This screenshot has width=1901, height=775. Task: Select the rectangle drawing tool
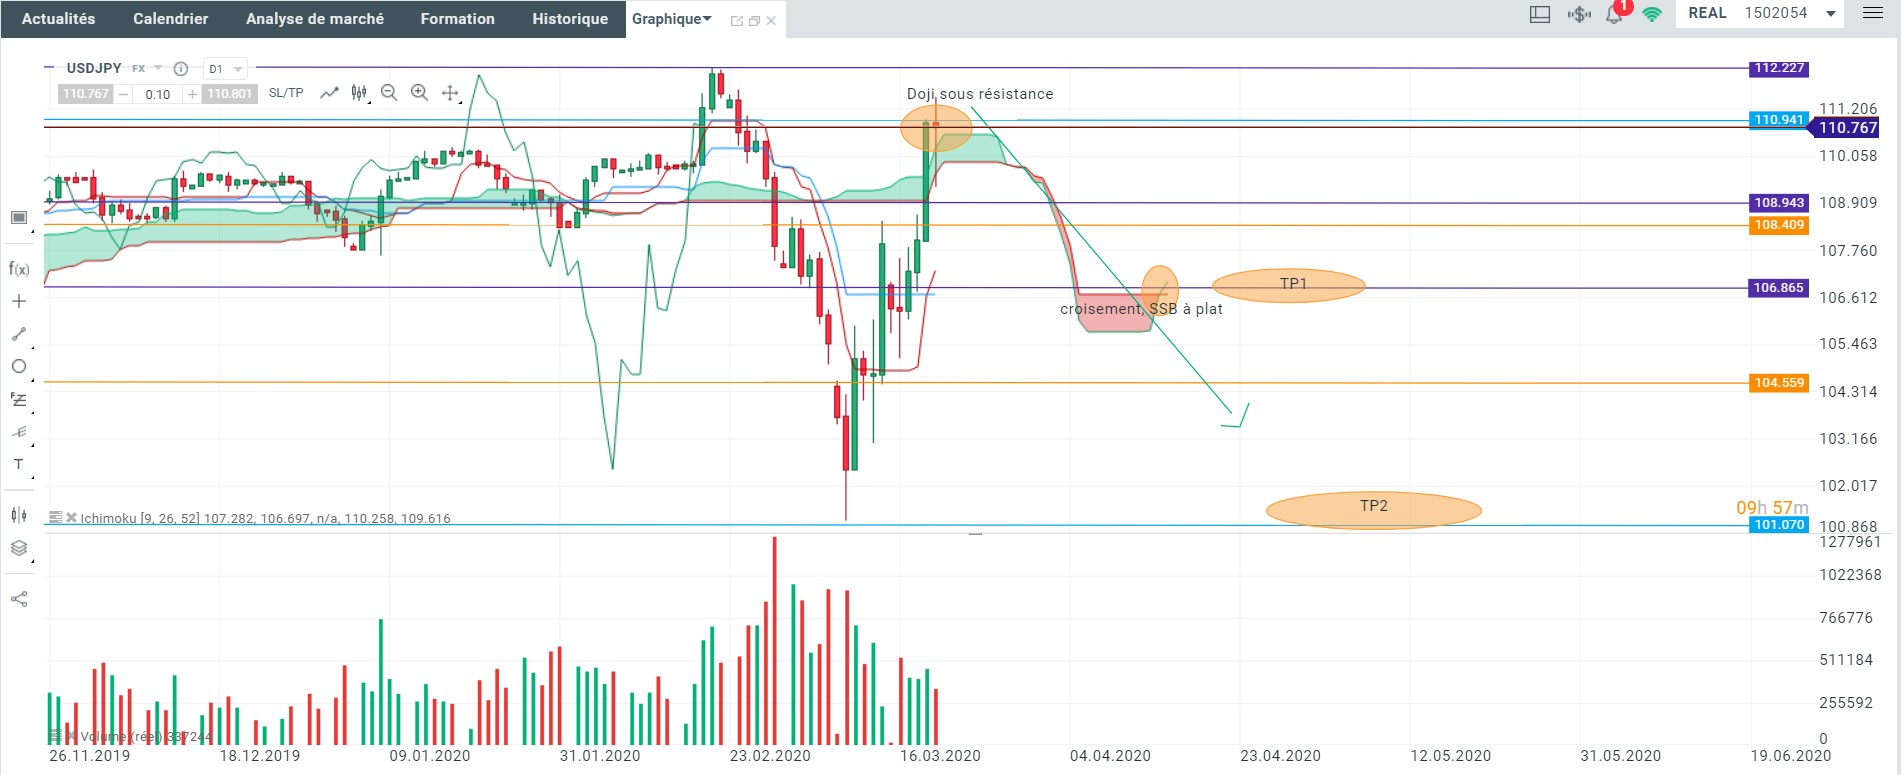pyautogui.click(x=19, y=218)
